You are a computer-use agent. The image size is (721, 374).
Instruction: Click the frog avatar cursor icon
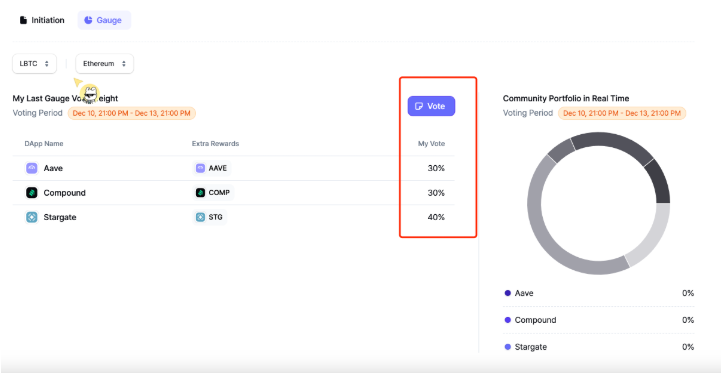pos(90,94)
